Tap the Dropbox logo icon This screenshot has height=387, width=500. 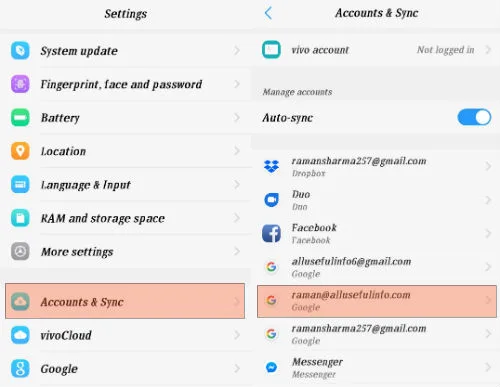coord(271,166)
